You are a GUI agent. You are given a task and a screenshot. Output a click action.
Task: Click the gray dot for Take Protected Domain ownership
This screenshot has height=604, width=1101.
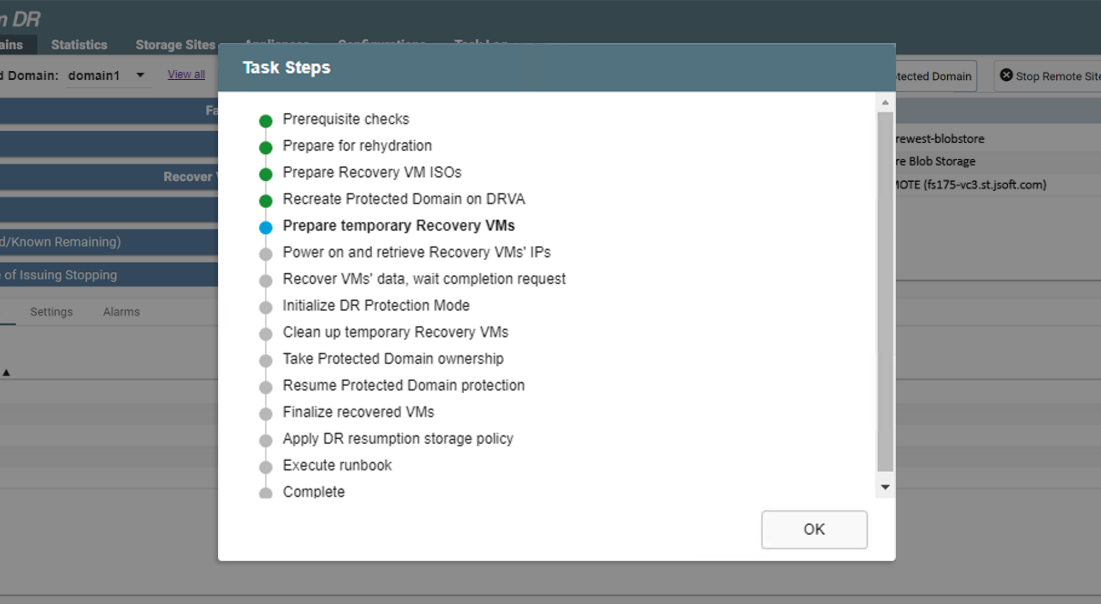[266, 360]
